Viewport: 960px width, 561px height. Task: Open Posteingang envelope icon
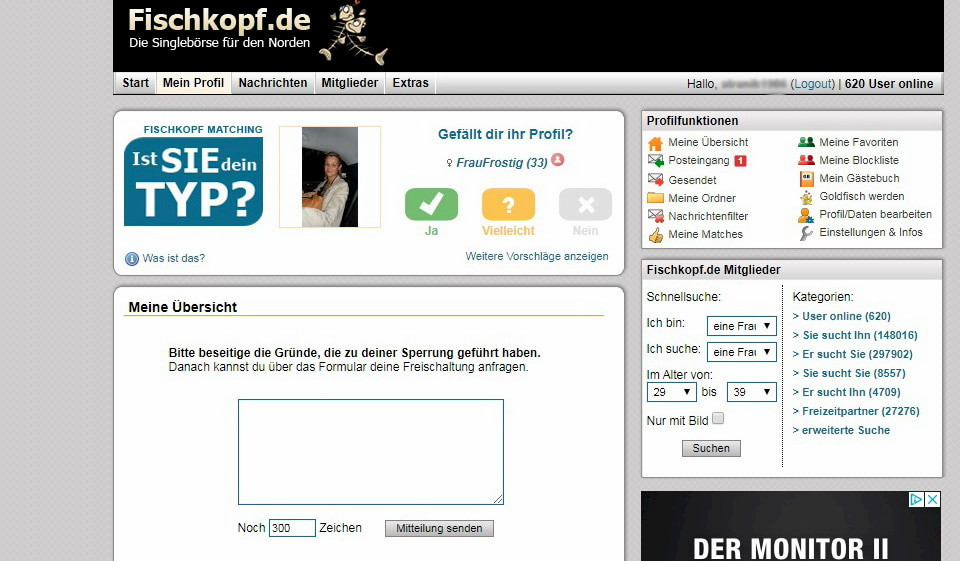tap(656, 161)
